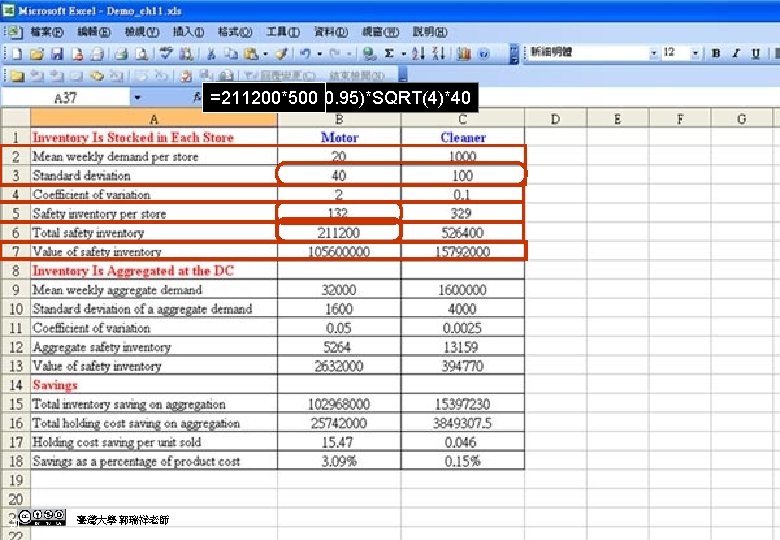
Task: Click the Cut scissors icon
Action: pos(211,54)
